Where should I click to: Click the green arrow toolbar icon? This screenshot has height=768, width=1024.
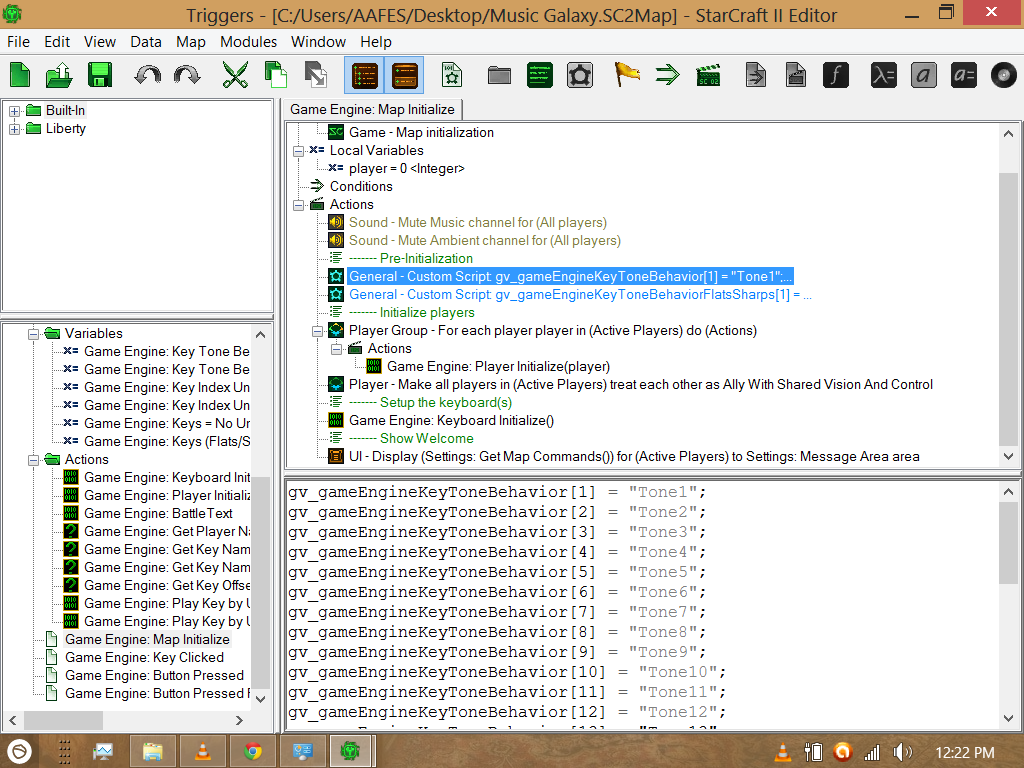click(667, 74)
